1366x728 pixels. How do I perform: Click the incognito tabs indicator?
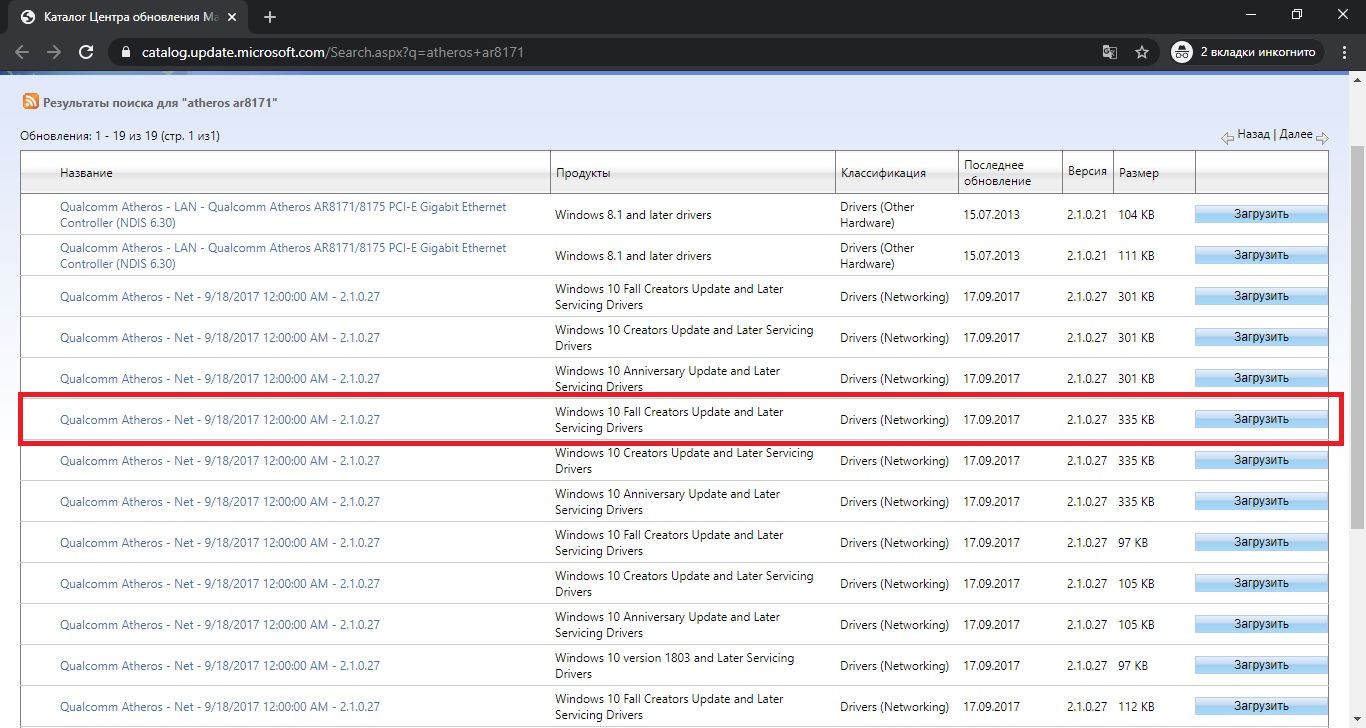pyautogui.click(x=1248, y=52)
